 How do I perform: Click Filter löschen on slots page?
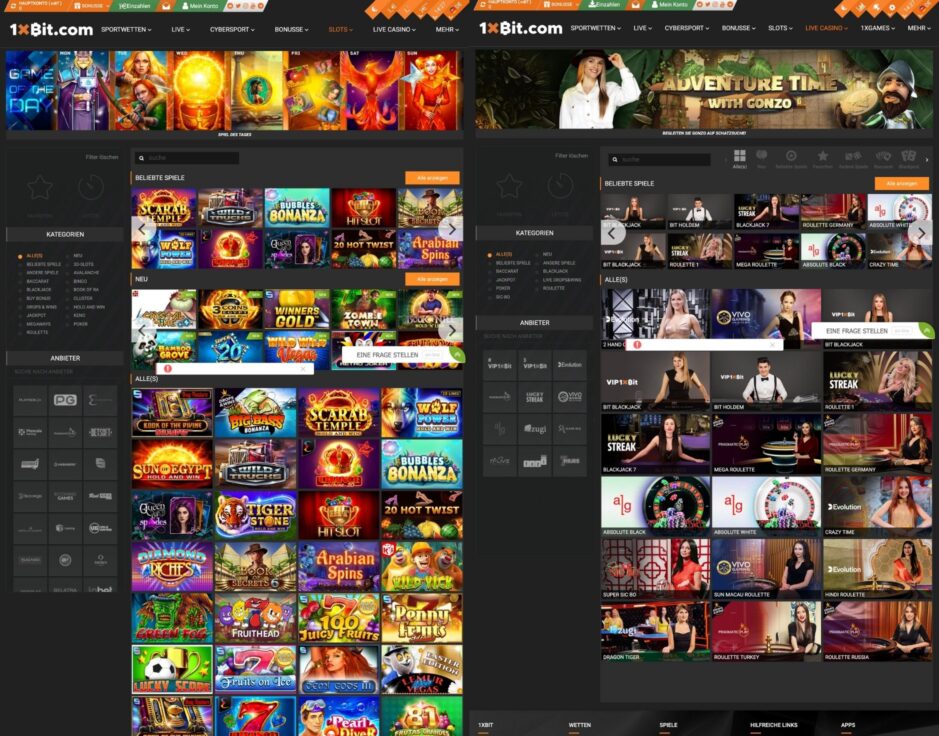tap(102, 157)
